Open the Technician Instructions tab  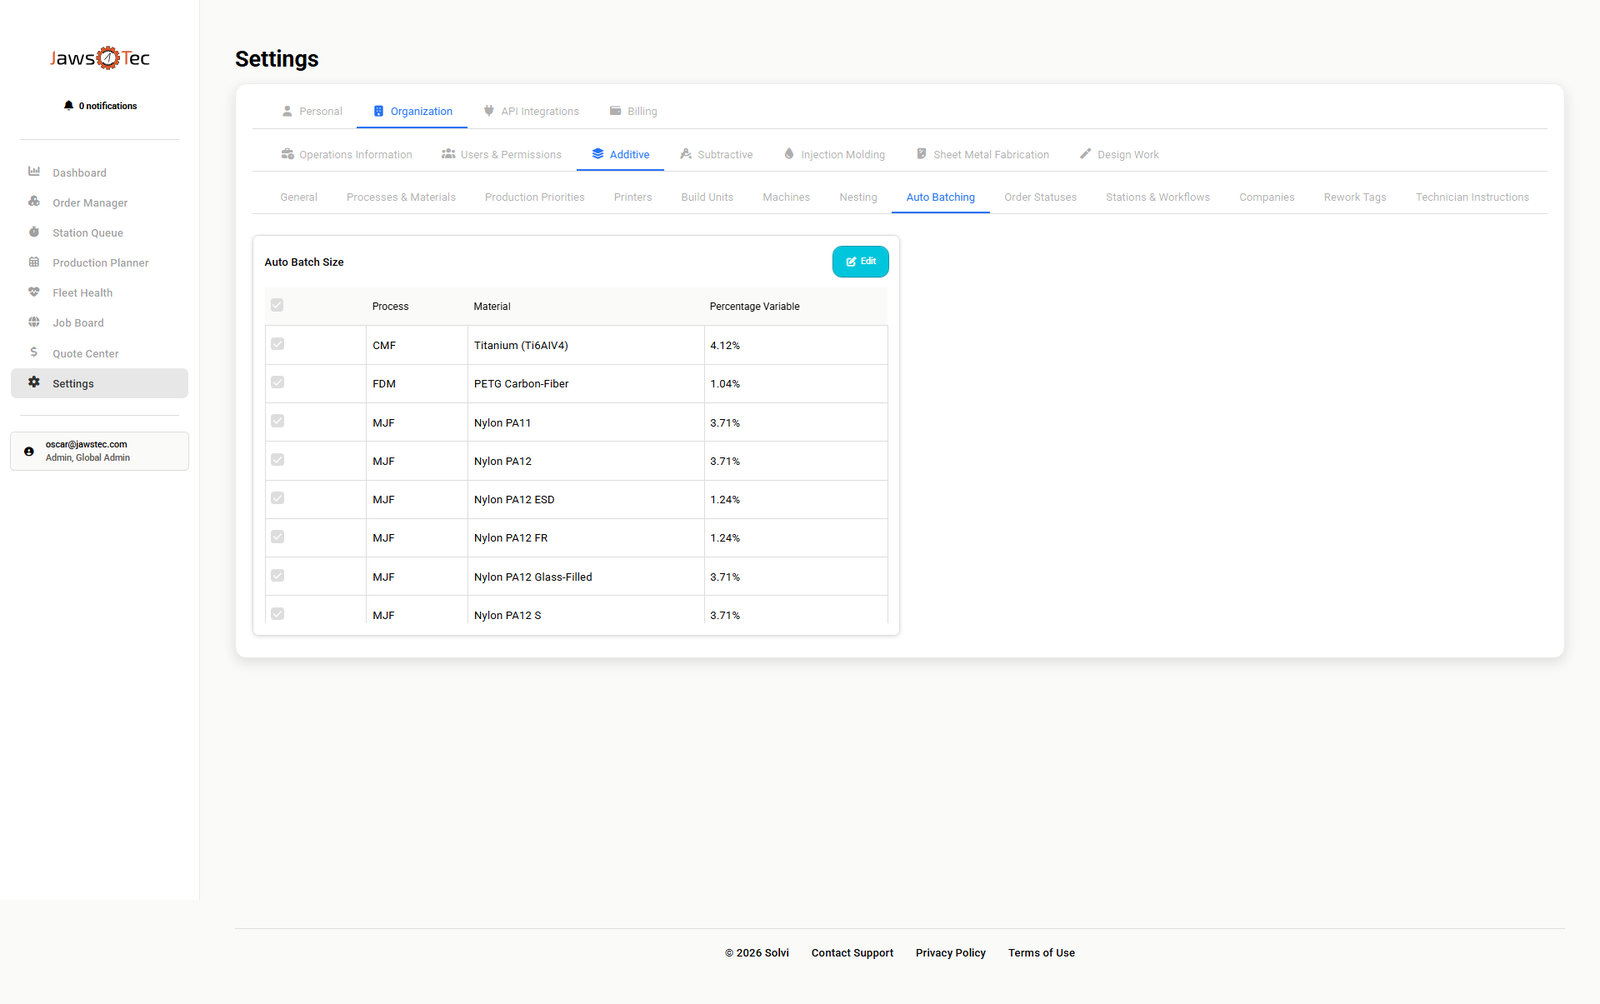coord(1472,197)
